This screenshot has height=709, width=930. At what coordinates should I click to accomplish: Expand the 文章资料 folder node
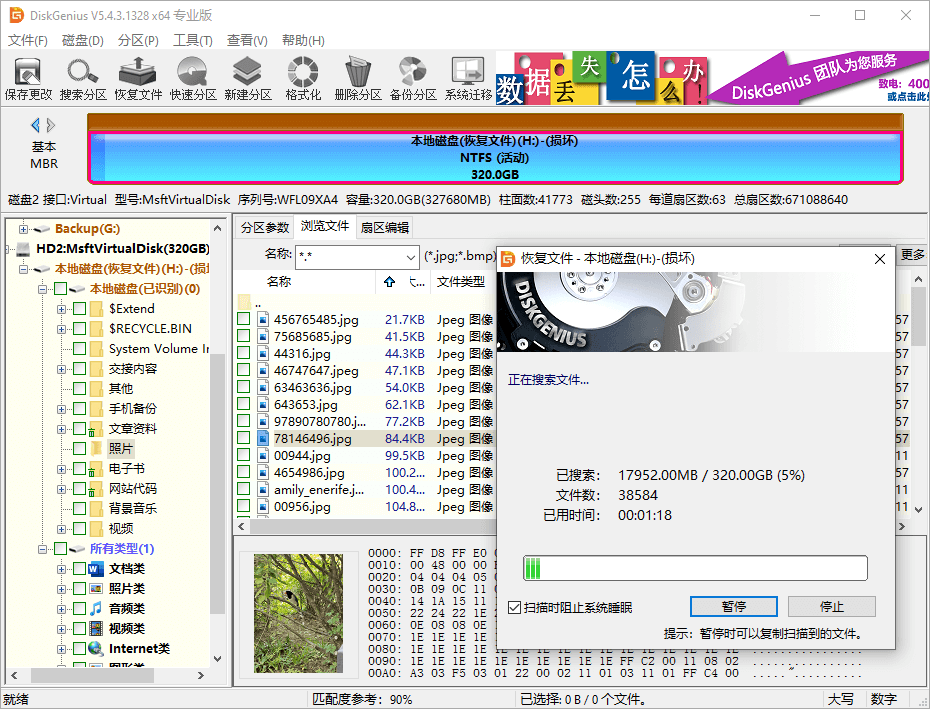click(x=61, y=429)
